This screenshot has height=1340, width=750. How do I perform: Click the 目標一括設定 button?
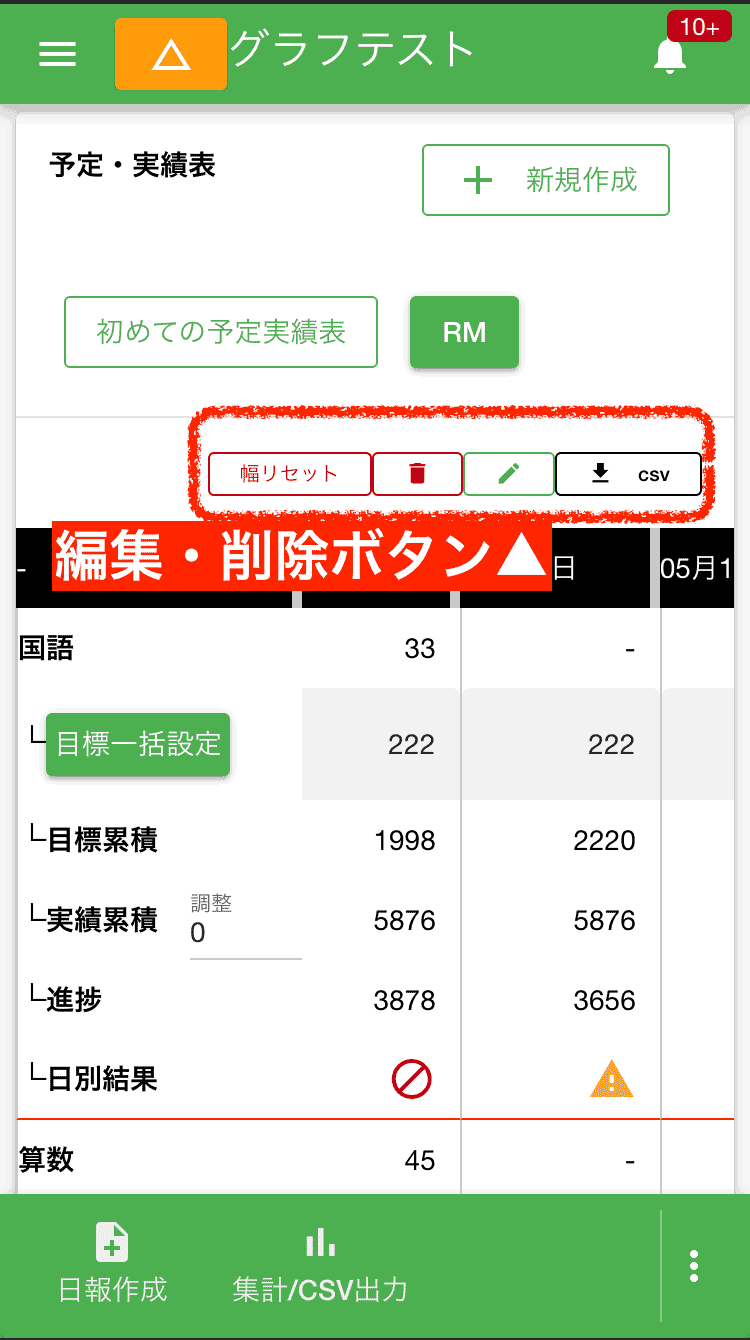click(x=137, y=743)
